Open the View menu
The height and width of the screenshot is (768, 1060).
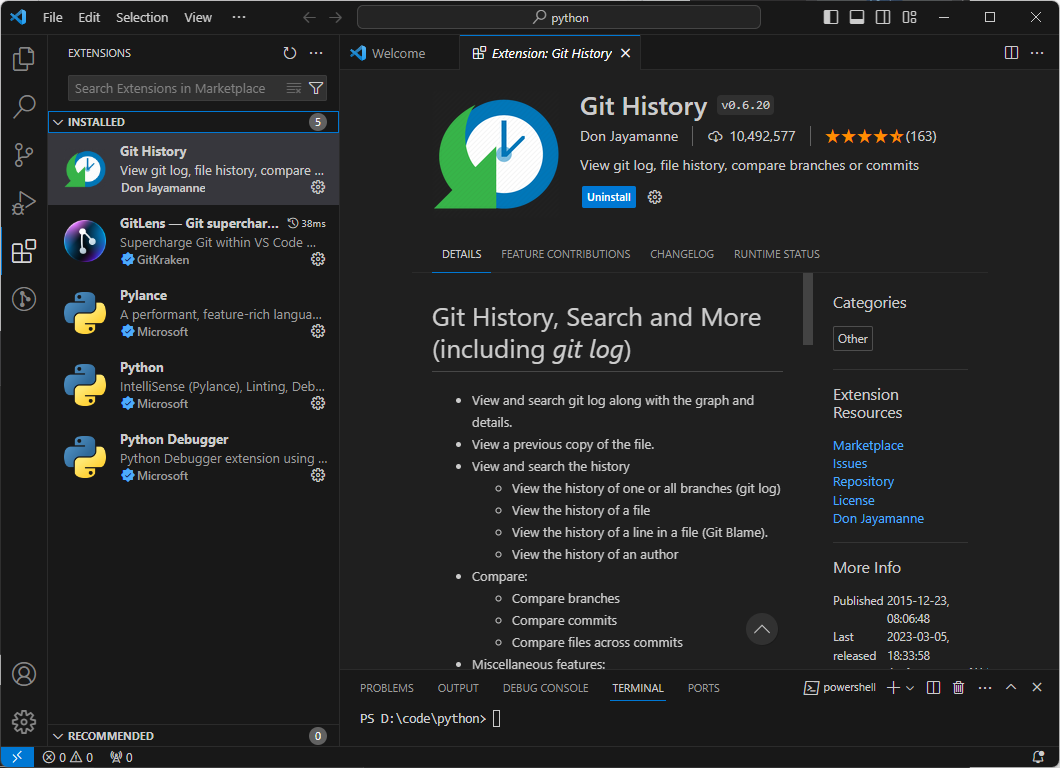(198, 17)
